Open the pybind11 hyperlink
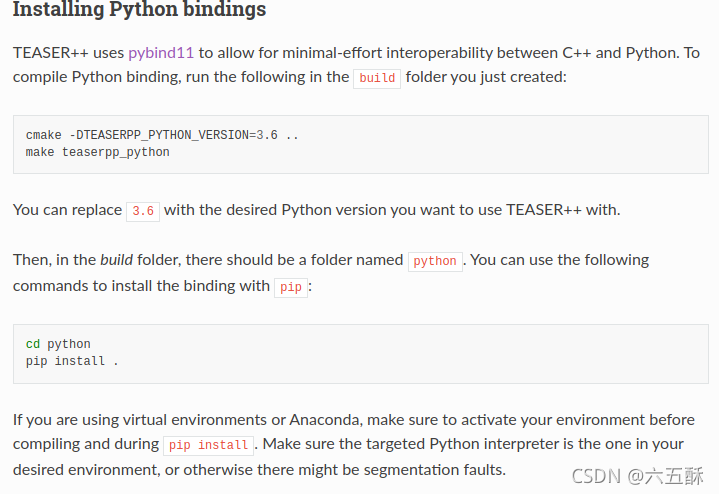This screenshot has width=719, height=494. click(161, 53)
